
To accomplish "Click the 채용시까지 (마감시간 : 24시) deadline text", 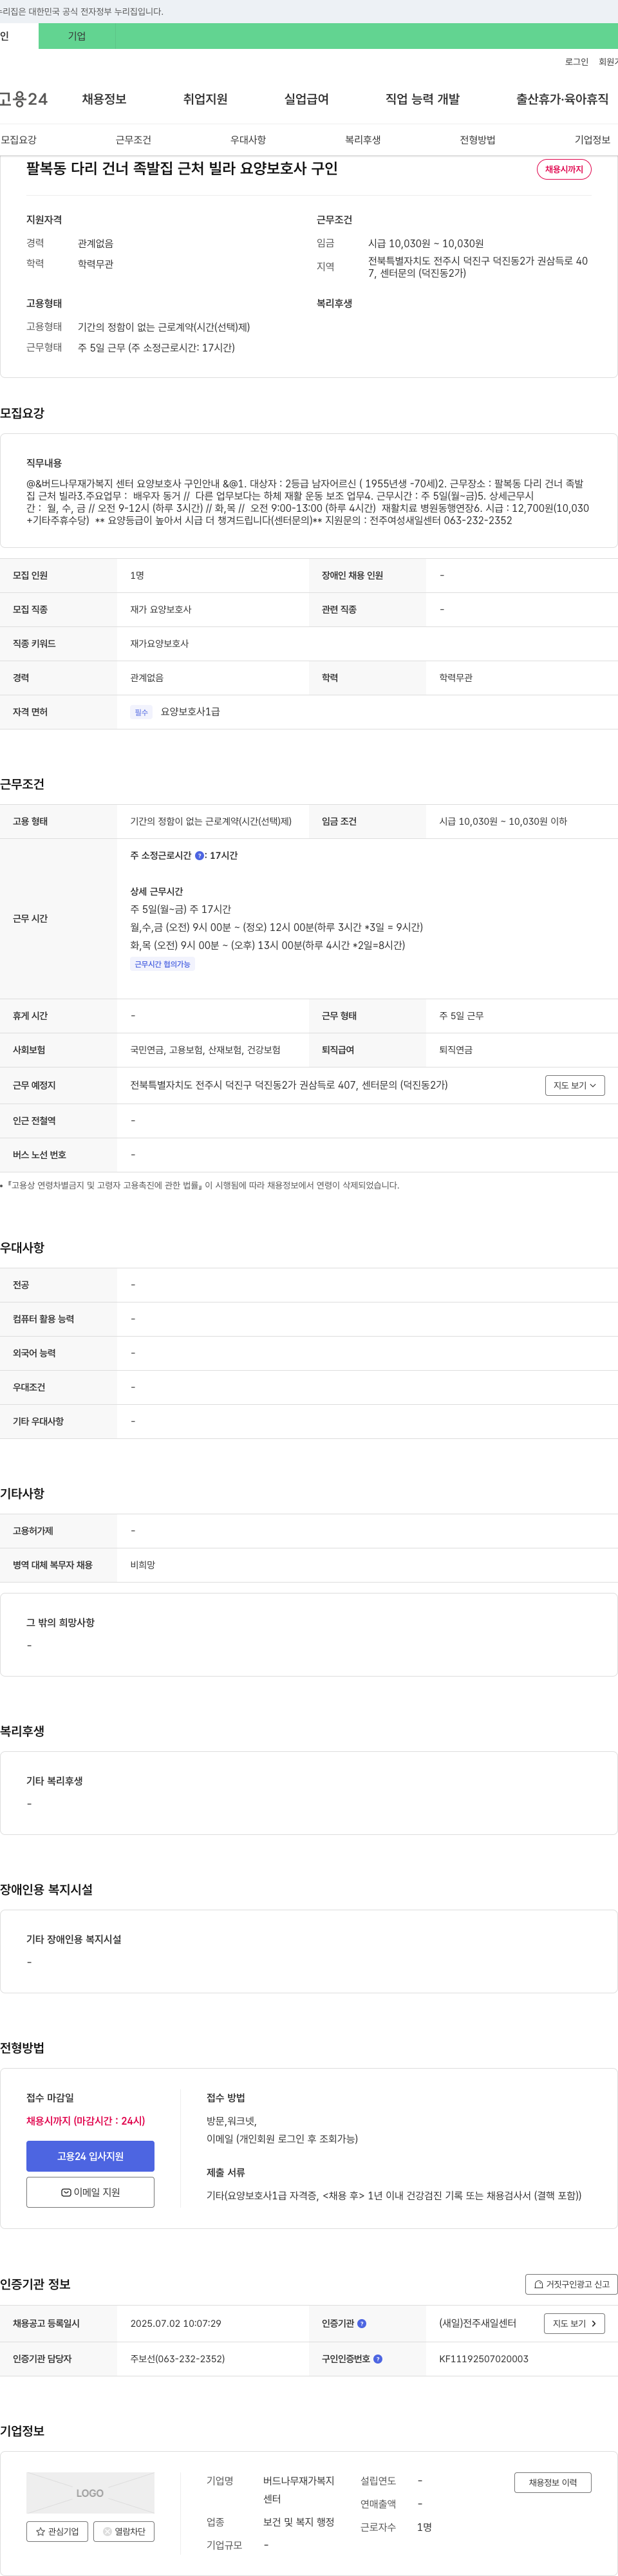I will [86, 2120].
